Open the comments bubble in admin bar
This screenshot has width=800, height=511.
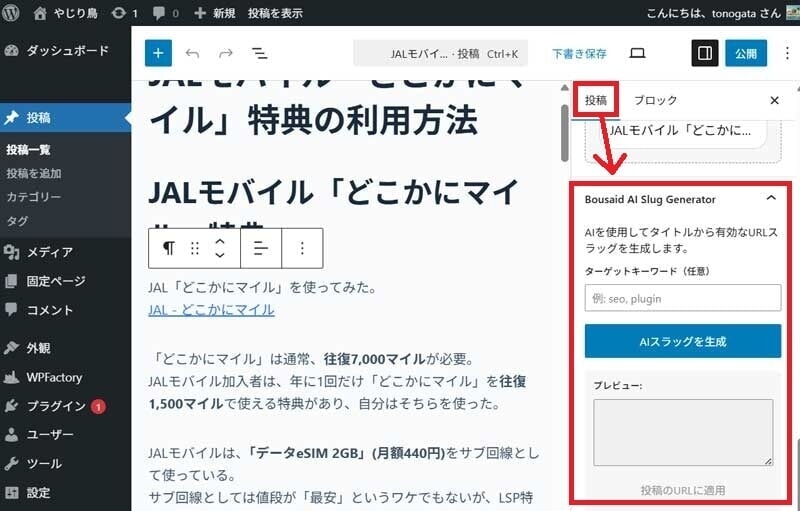tap(166, 13)
